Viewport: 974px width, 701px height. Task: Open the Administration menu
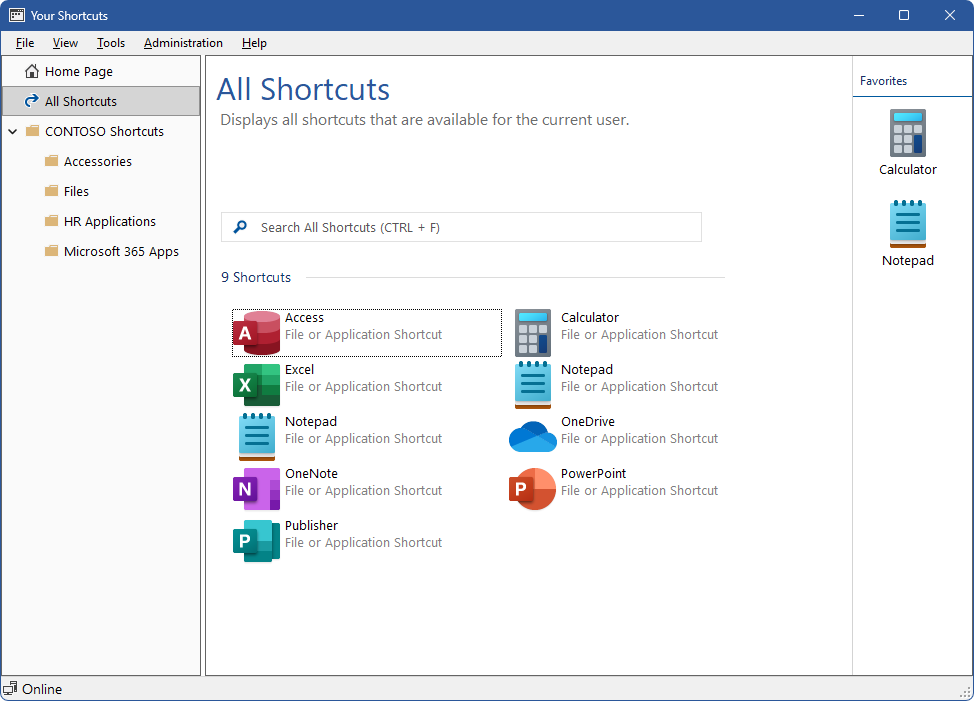coord(183,43)
